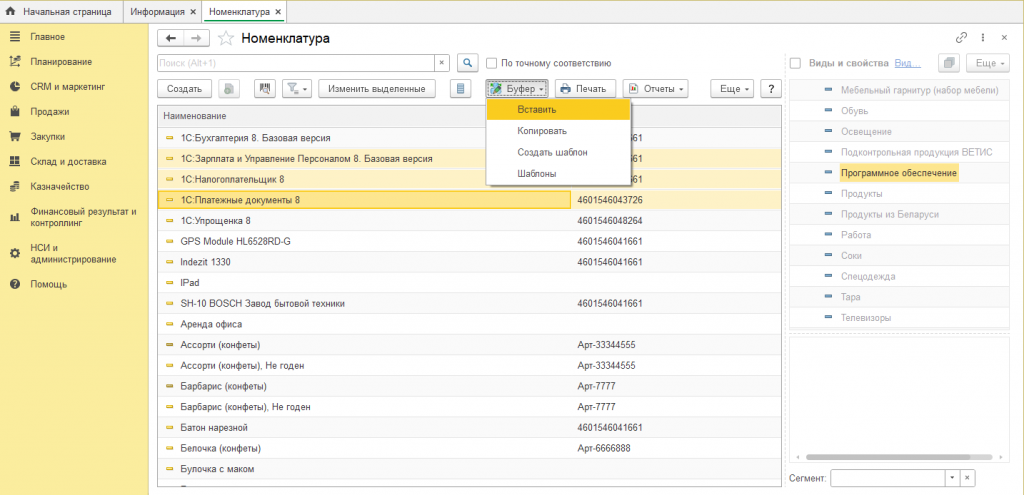The width and height of the screenshot is (1024, 495).
Task: Click the forward navigation arrow
Action: click(197, 39)
